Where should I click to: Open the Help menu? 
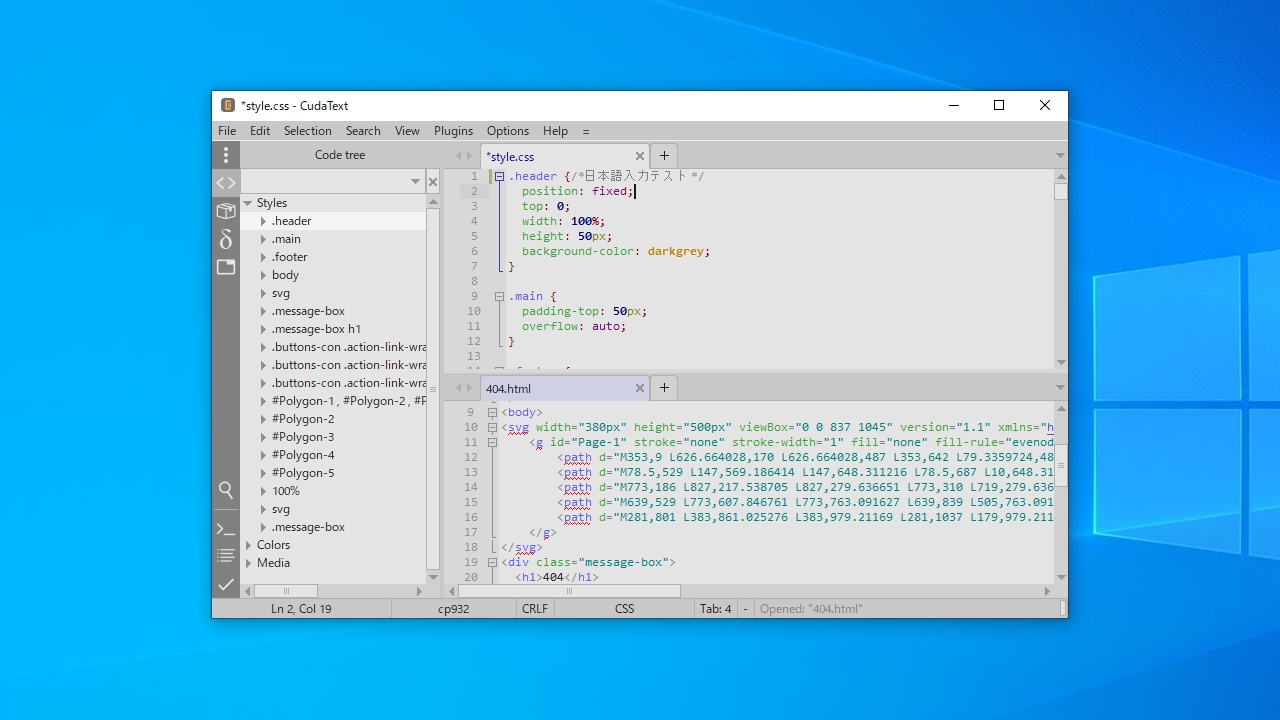click(555, 131)
